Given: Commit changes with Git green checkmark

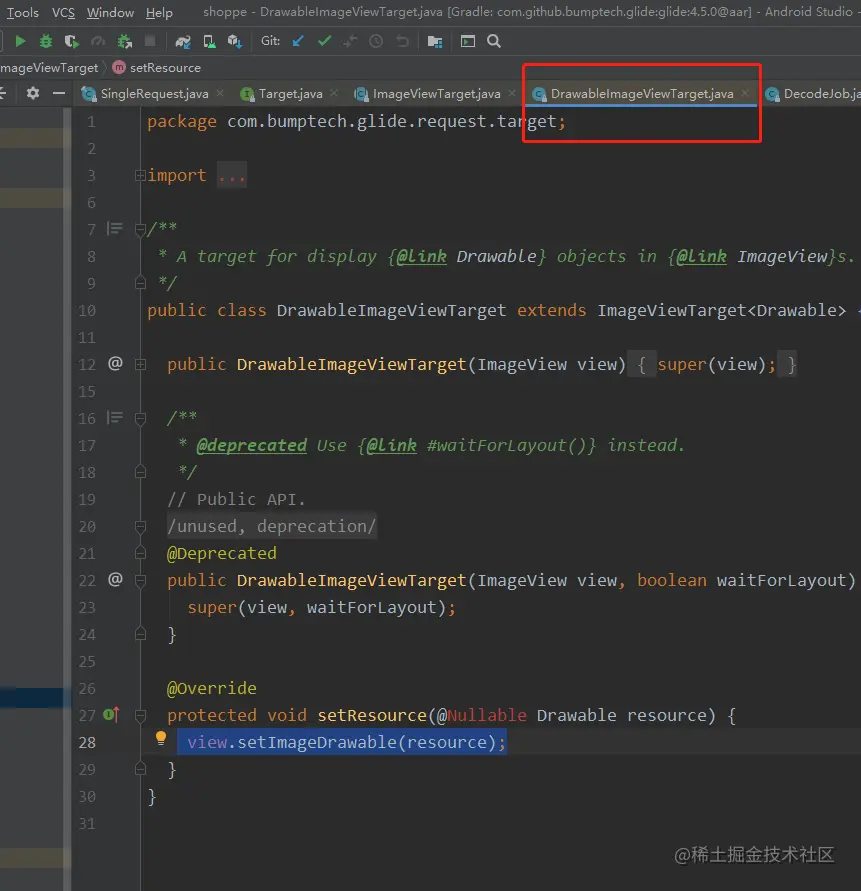Looking at the screenshot, I should [x=325, y=41].
